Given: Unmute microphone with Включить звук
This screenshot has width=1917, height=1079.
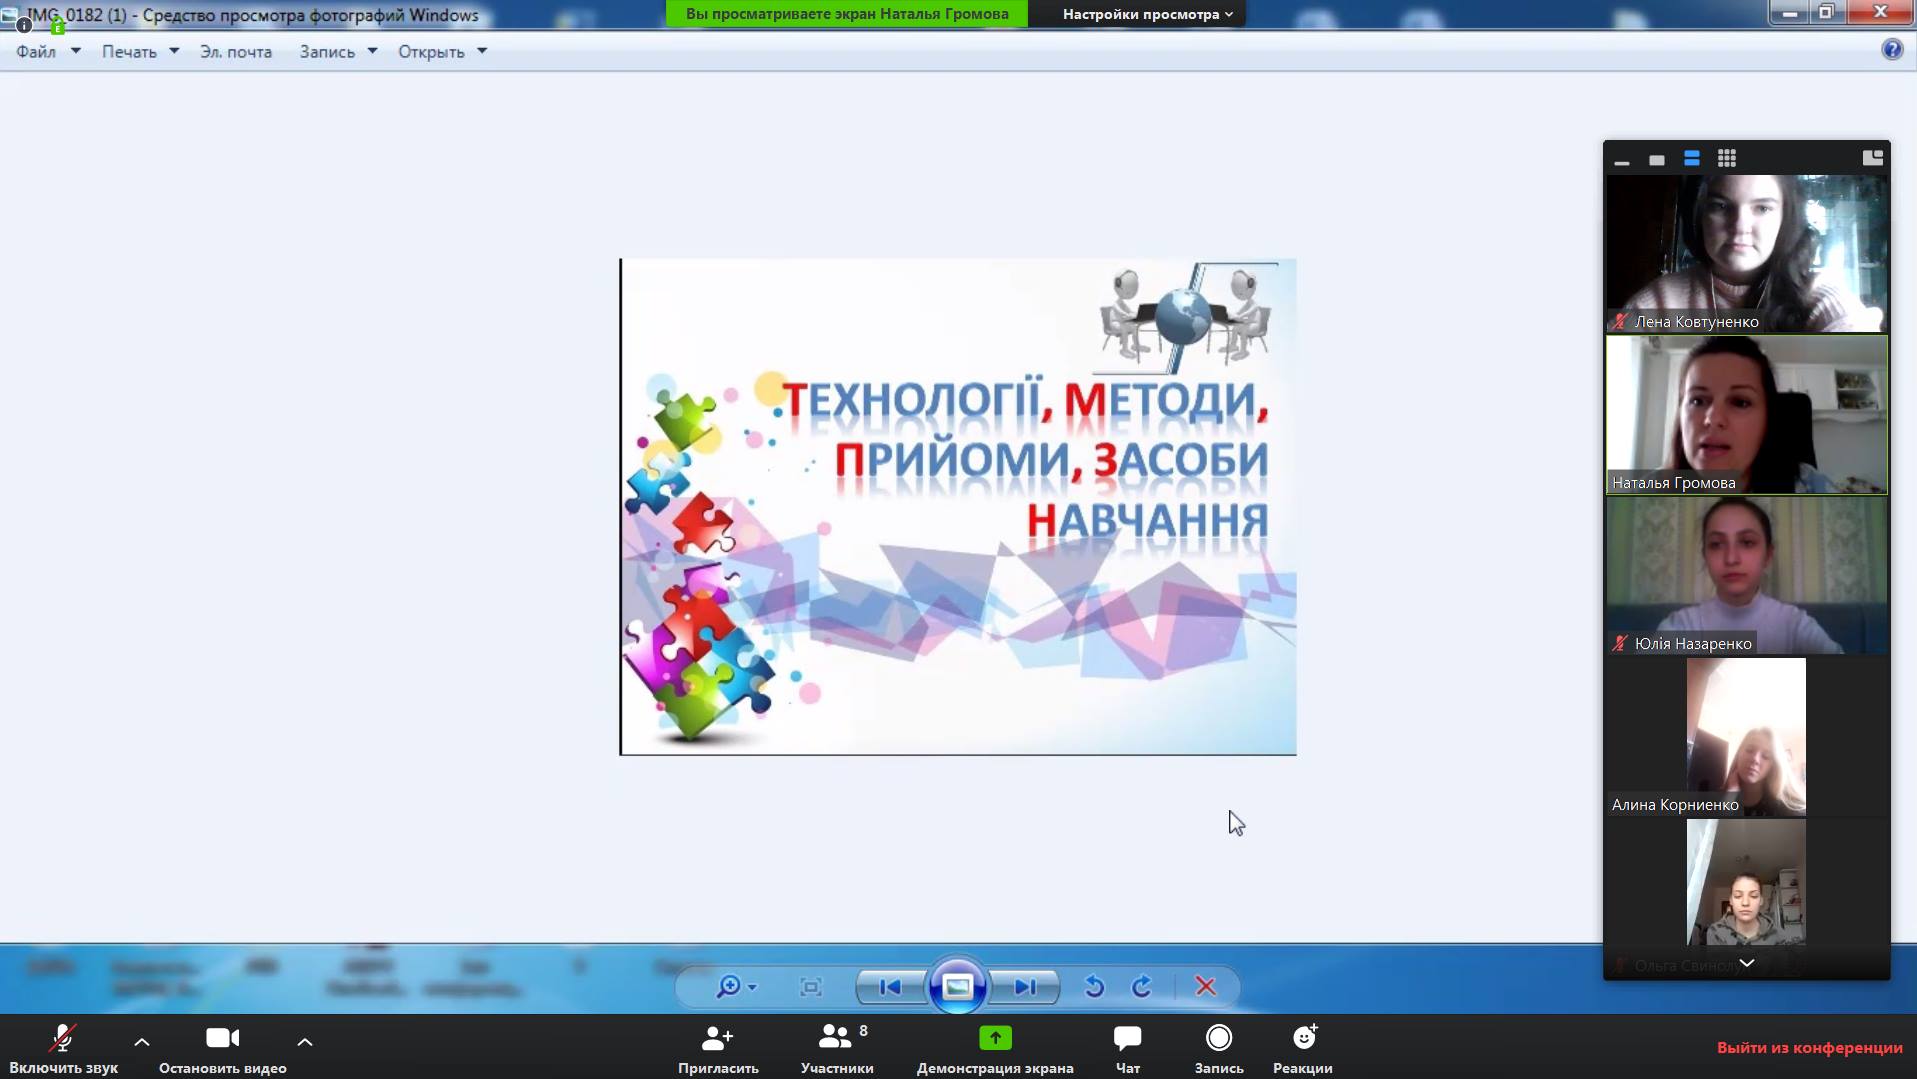Looking at the screenshot, I should tap(63, 1039).
